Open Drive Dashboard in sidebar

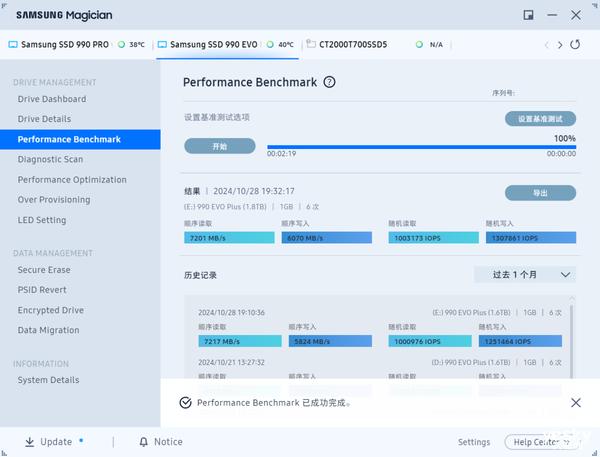tap(52, 99)
